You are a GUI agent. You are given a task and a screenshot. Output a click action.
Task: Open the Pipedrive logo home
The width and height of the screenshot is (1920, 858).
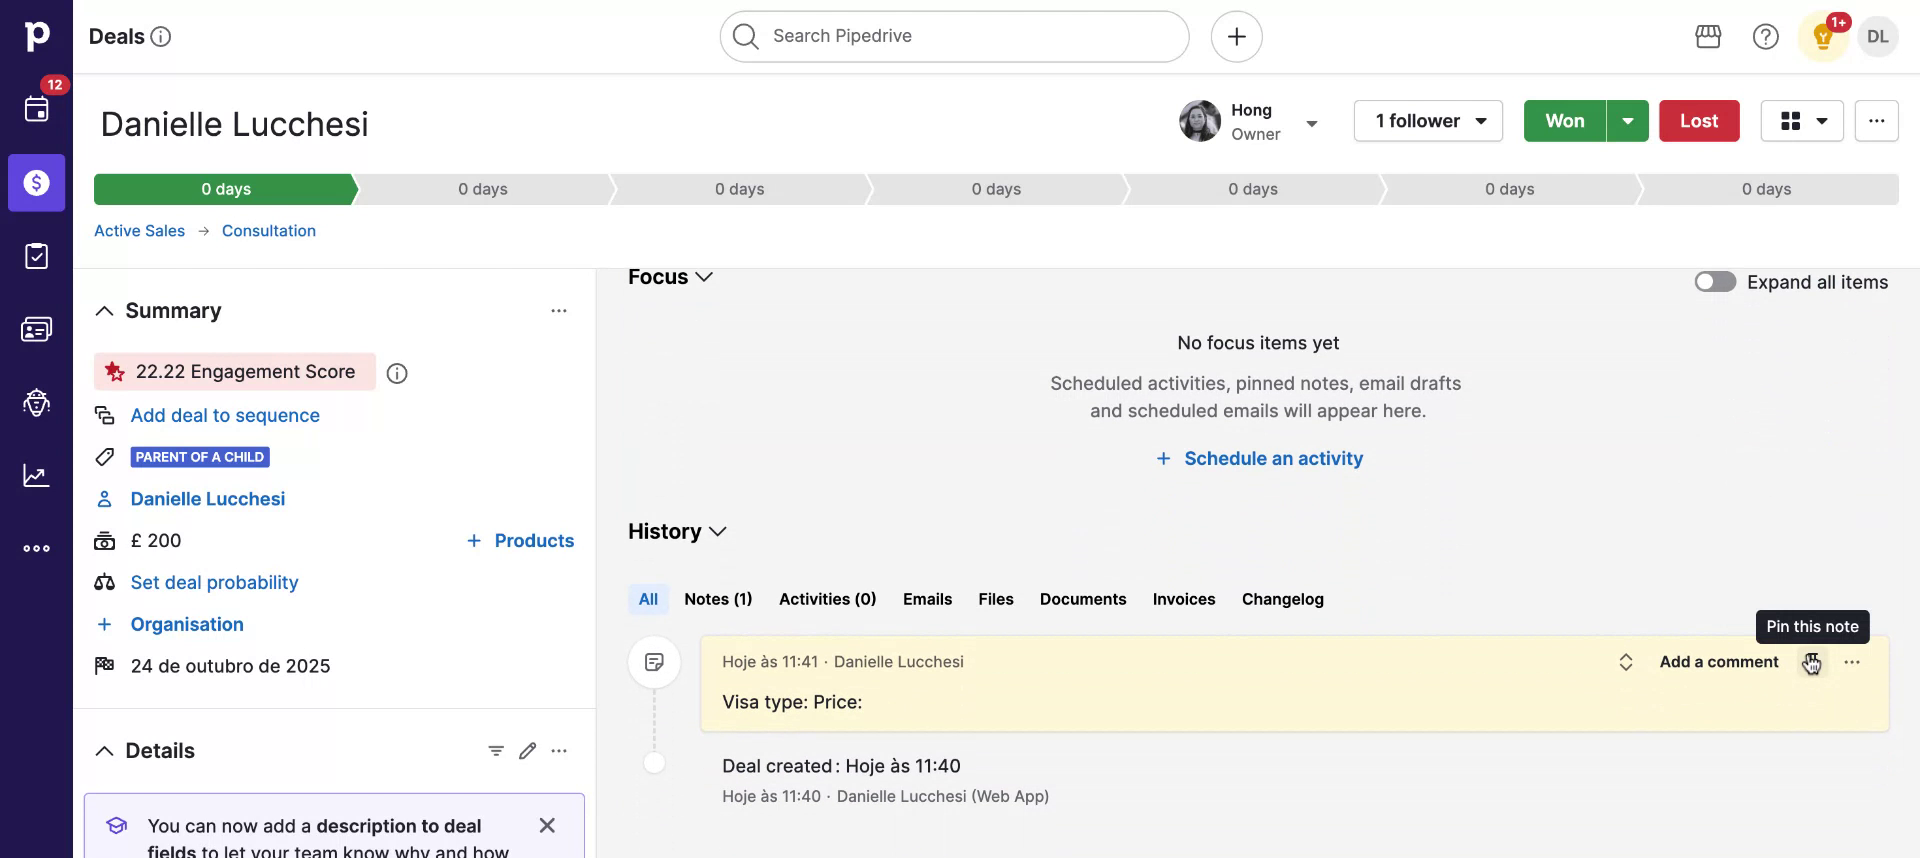(x=36, y=36)
